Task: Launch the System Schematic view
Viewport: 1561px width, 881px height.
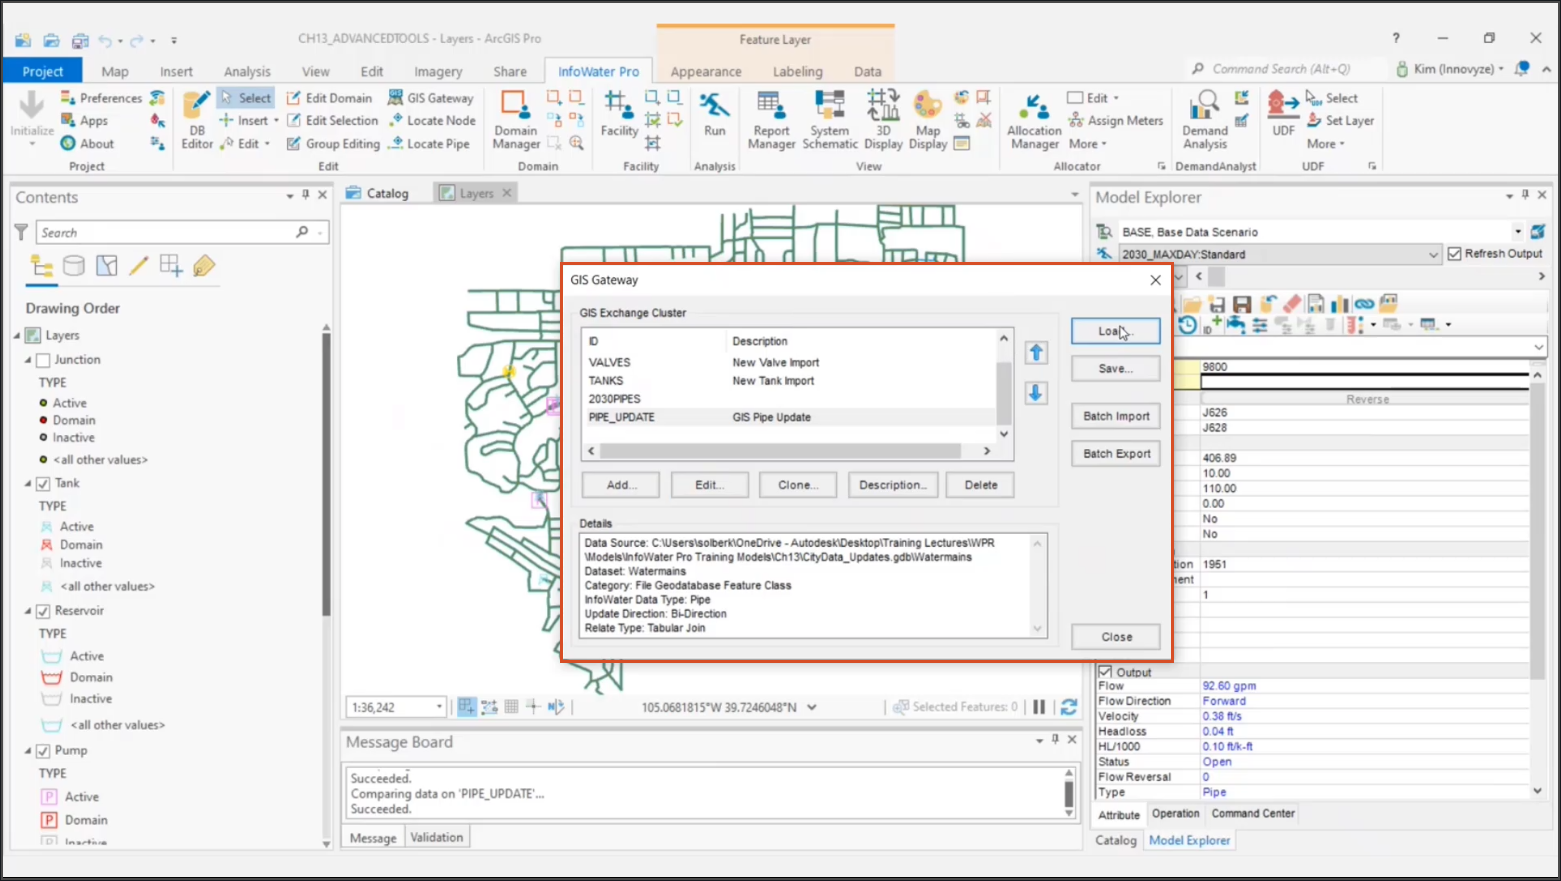Action: tap(830, 120)
